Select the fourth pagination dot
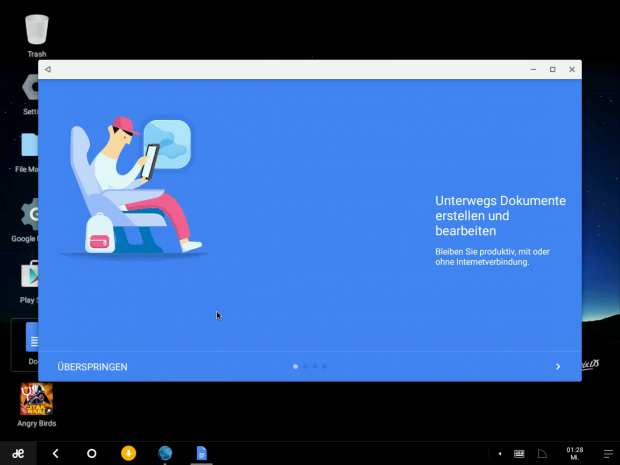Image resolution: width=620 pixels, height=465 pixels. [x=324, y=367]
